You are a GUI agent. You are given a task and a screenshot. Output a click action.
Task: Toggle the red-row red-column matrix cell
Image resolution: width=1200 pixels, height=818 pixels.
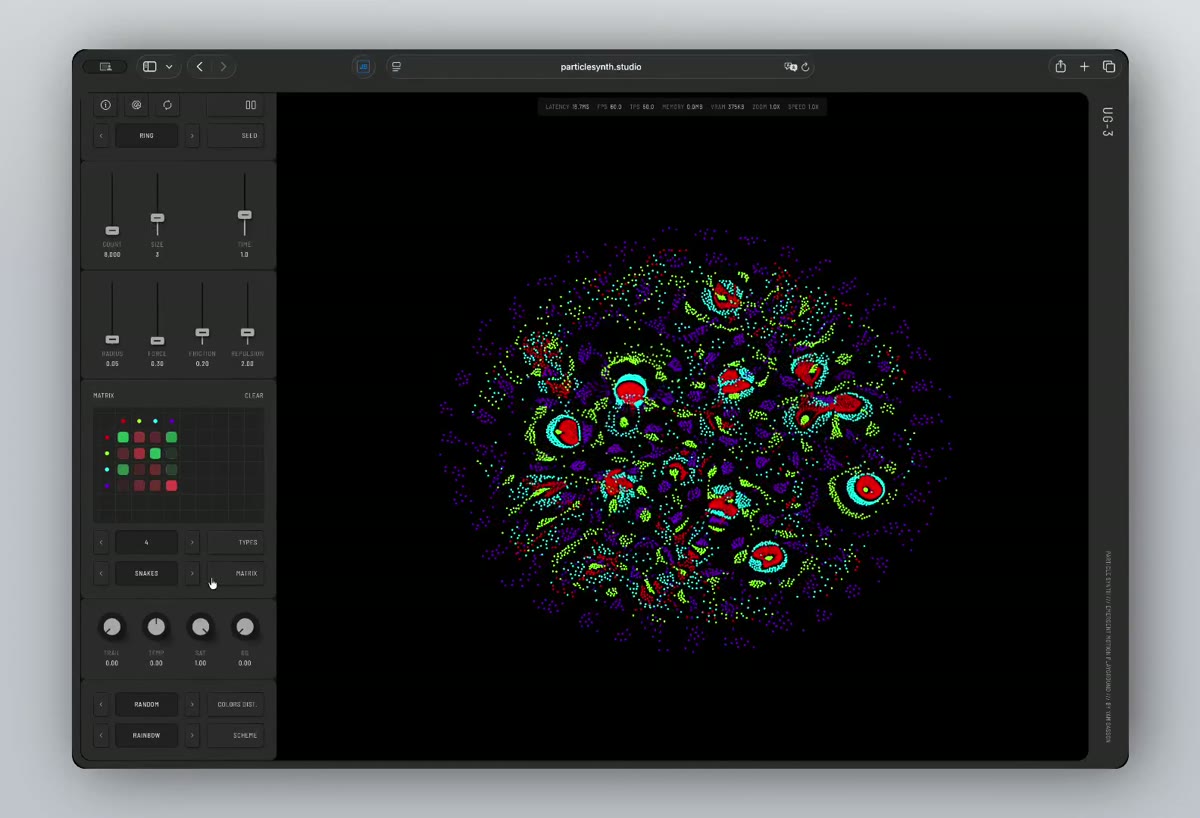(x=123, y=437)
